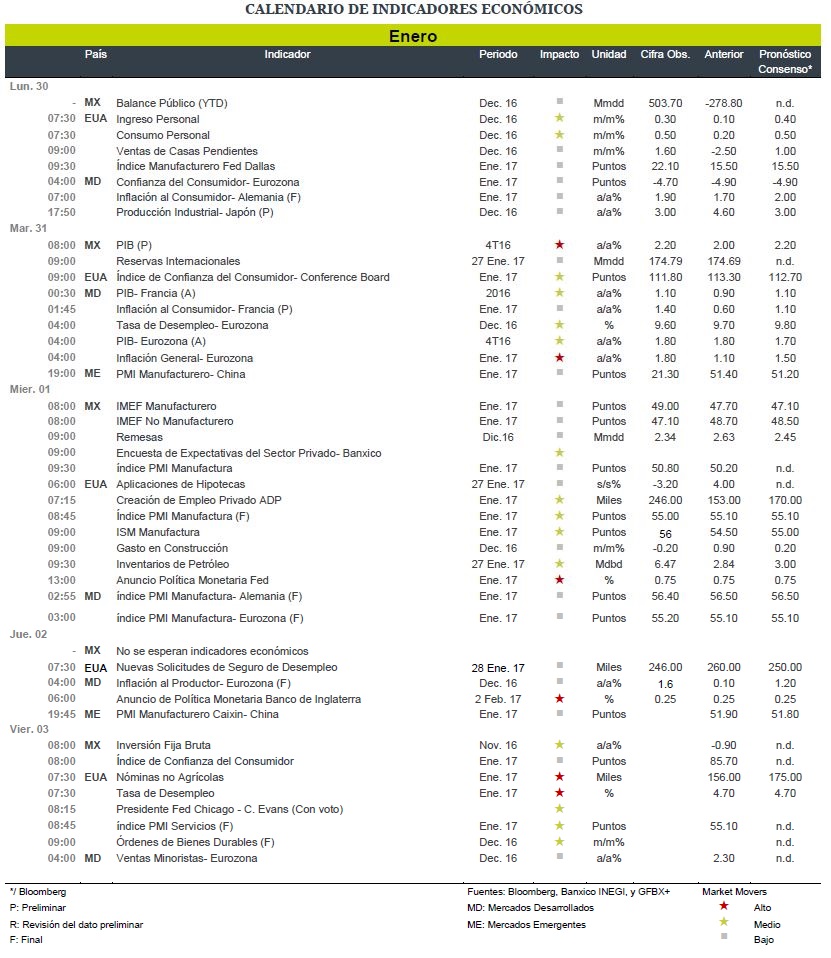Screen dimensions: 831x958
Task: Select the Mier. 01 date label
Action: 30,389
